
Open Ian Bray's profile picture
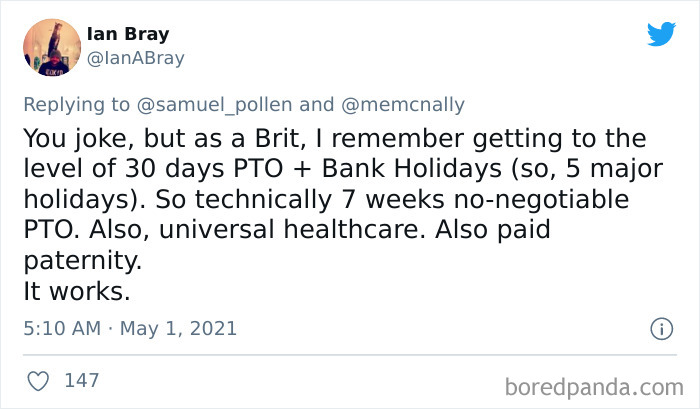51,46
